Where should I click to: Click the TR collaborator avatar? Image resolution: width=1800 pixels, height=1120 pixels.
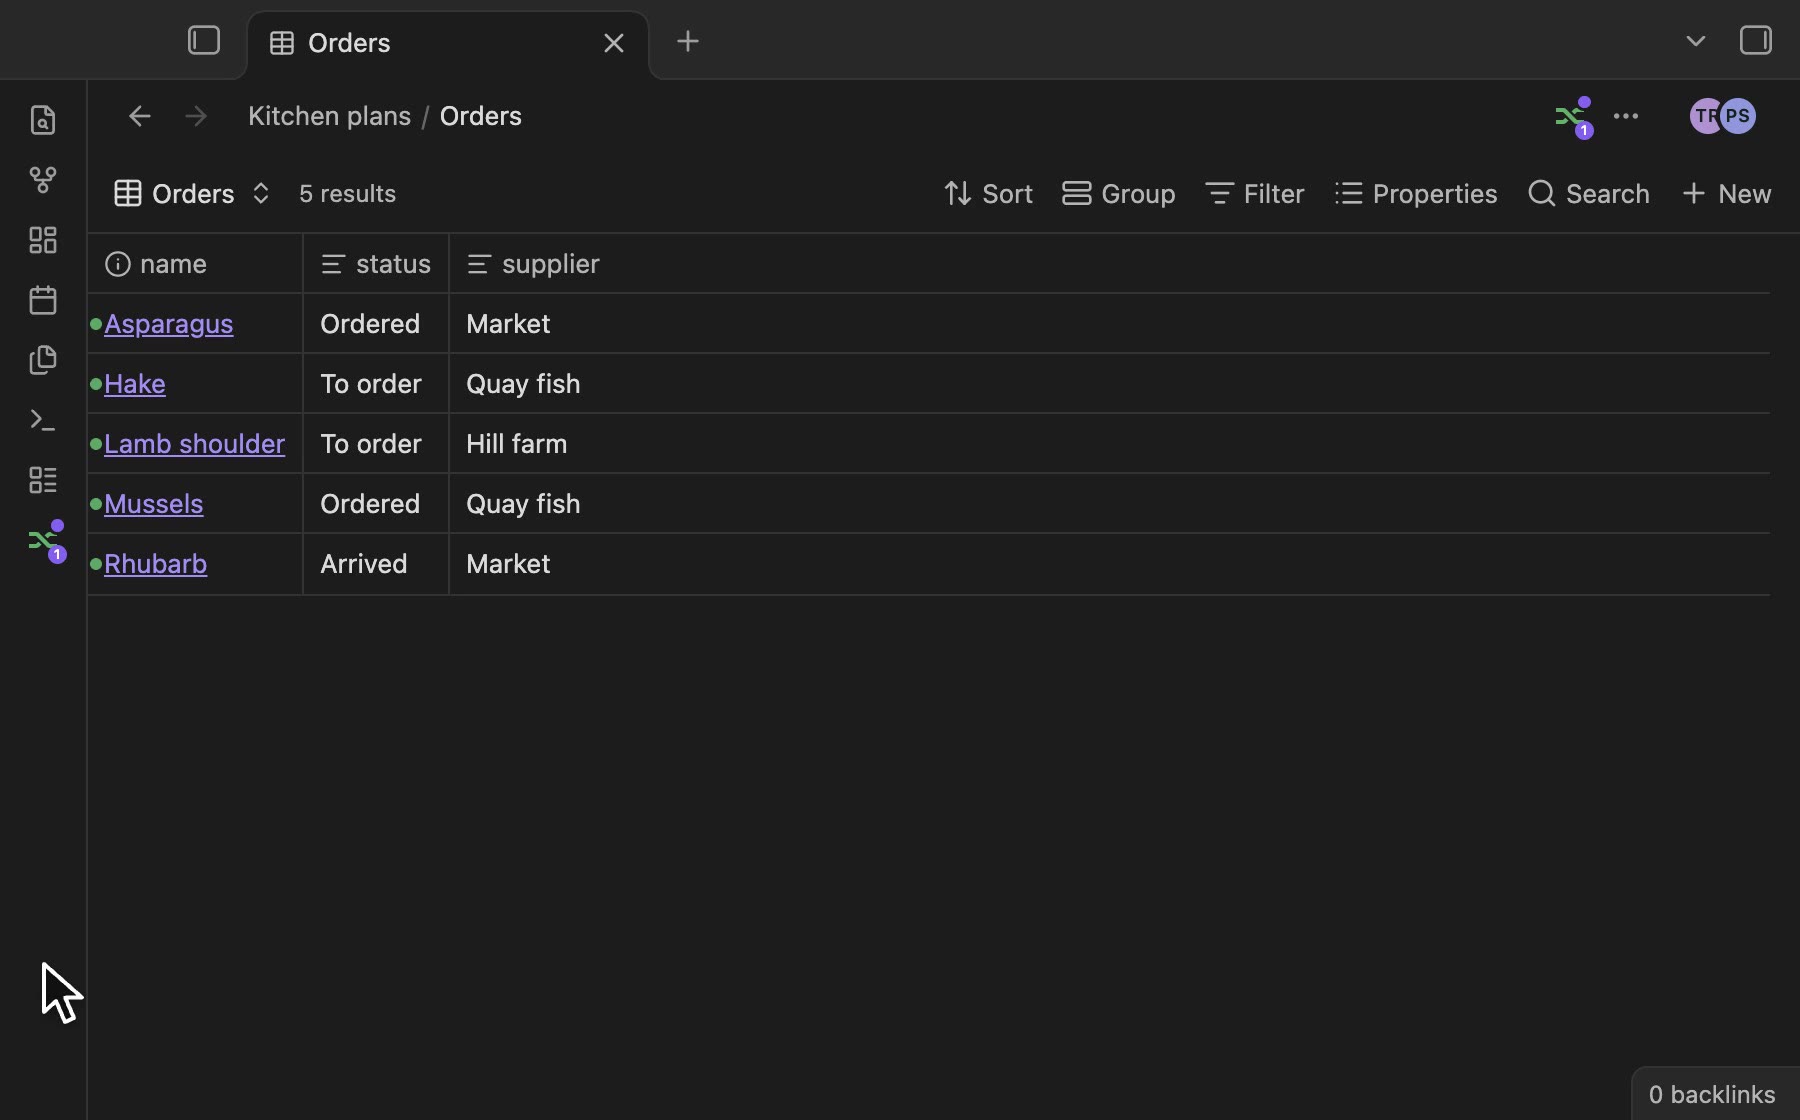pos(1703,116)
